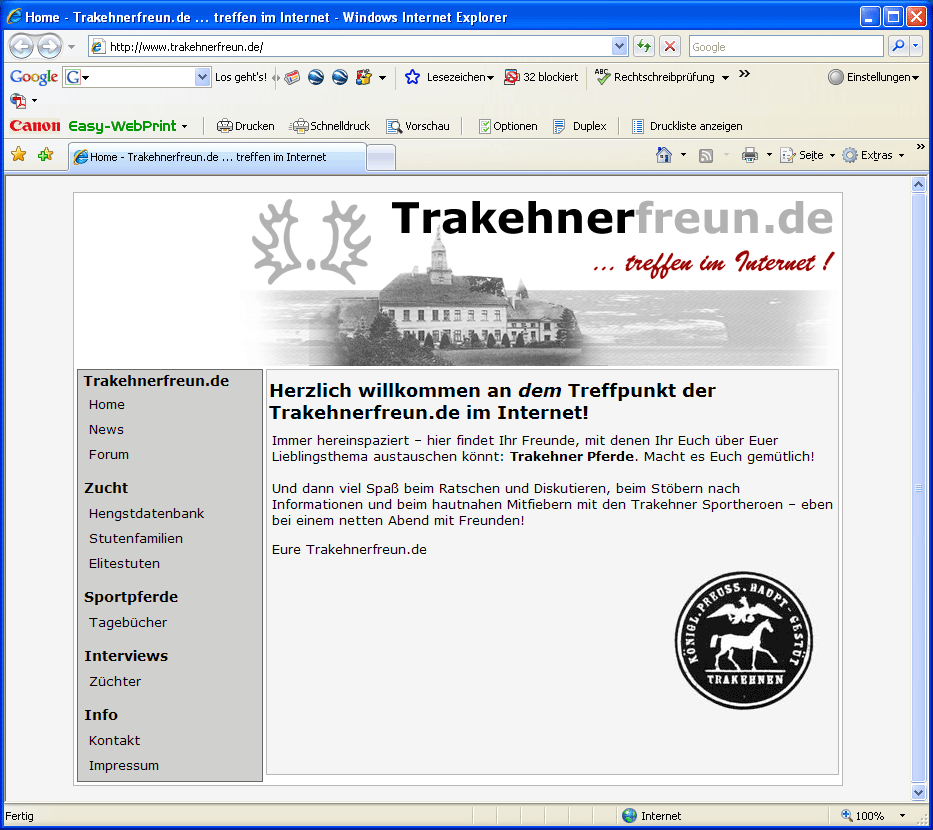Click the Trakehnen seal image

[743, 641]
